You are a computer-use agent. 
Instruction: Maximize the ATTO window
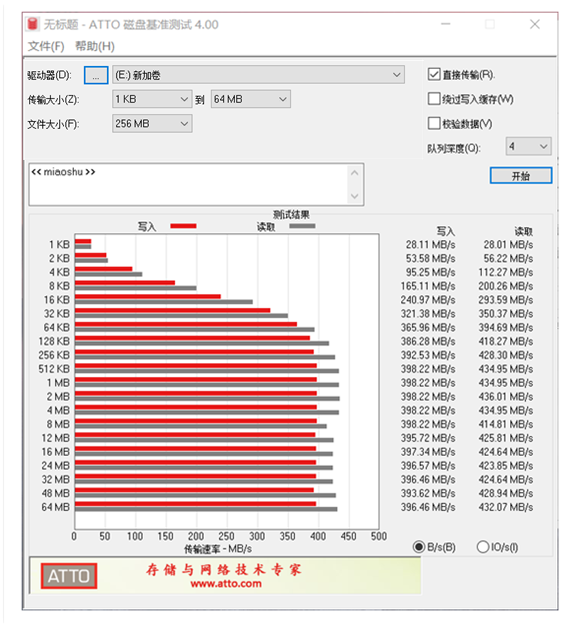pyautogui.click(x=490, y=24)
